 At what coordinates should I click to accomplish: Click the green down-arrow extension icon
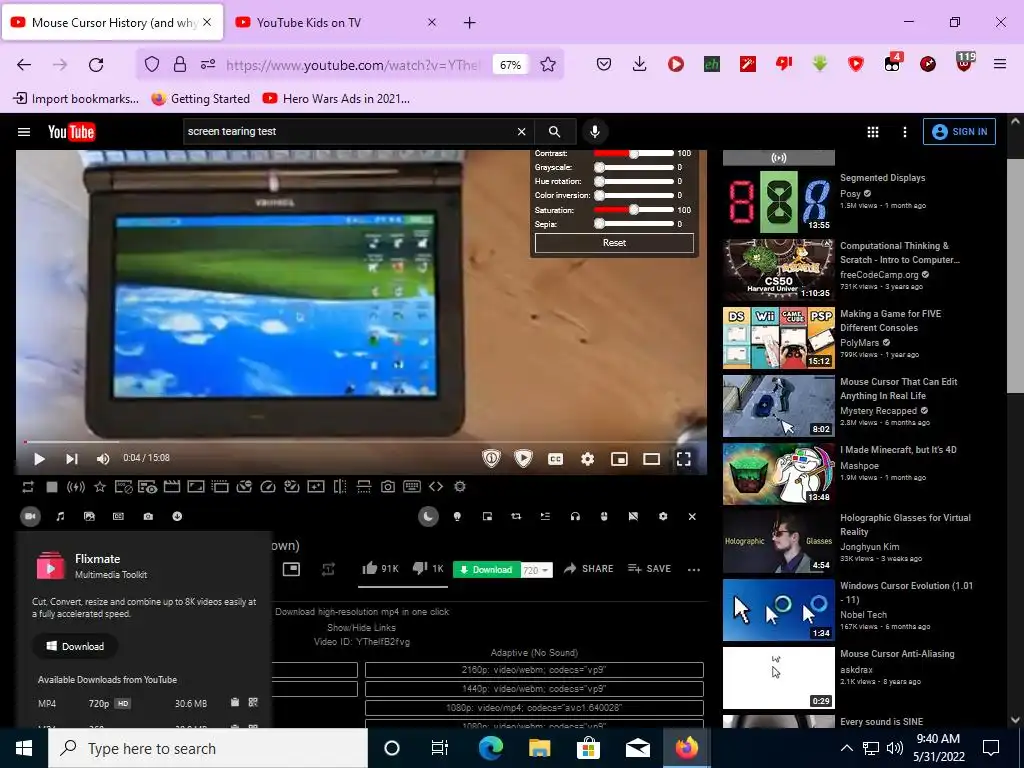click(x=820, y=64)
